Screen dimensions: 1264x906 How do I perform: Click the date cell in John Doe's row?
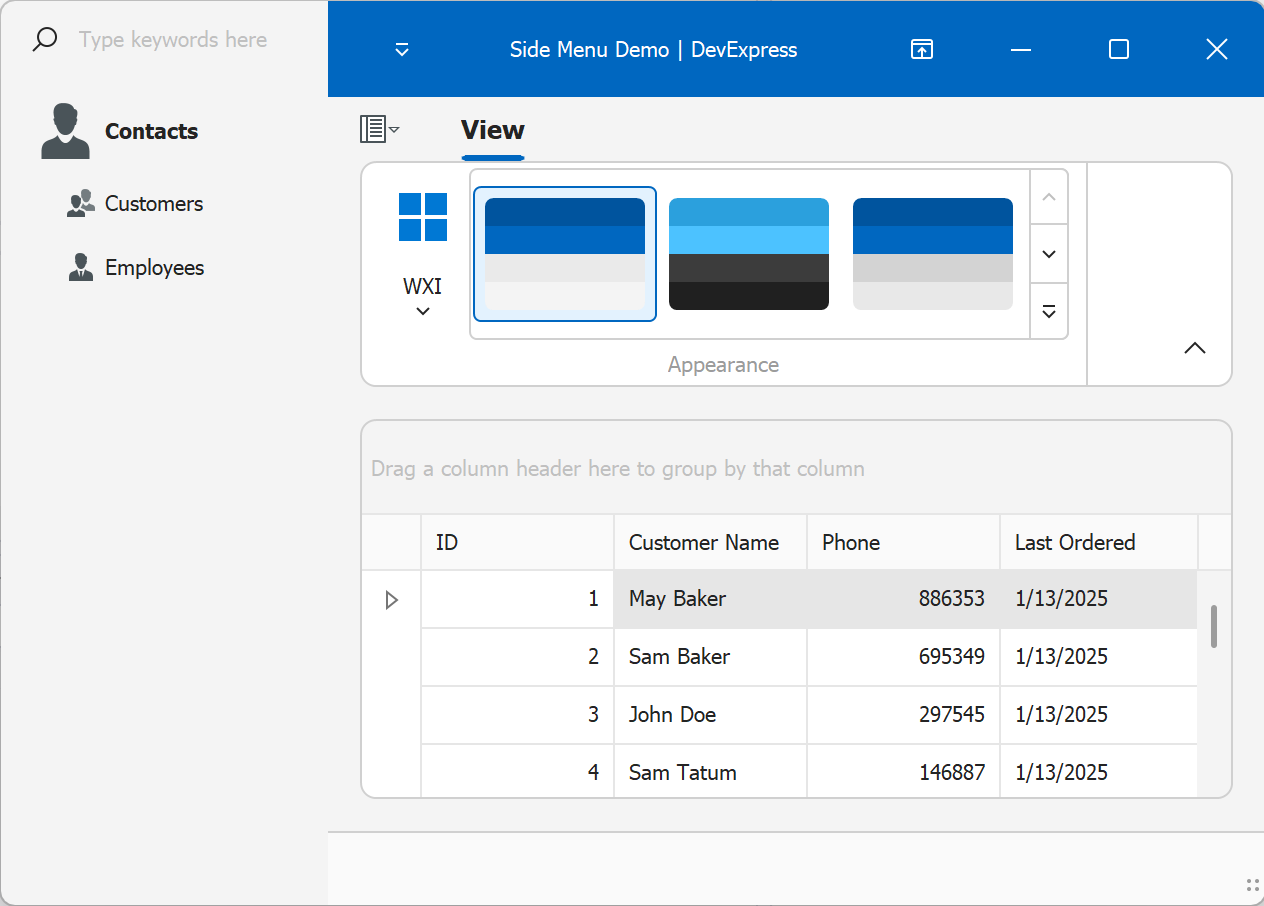[1099, 715]
